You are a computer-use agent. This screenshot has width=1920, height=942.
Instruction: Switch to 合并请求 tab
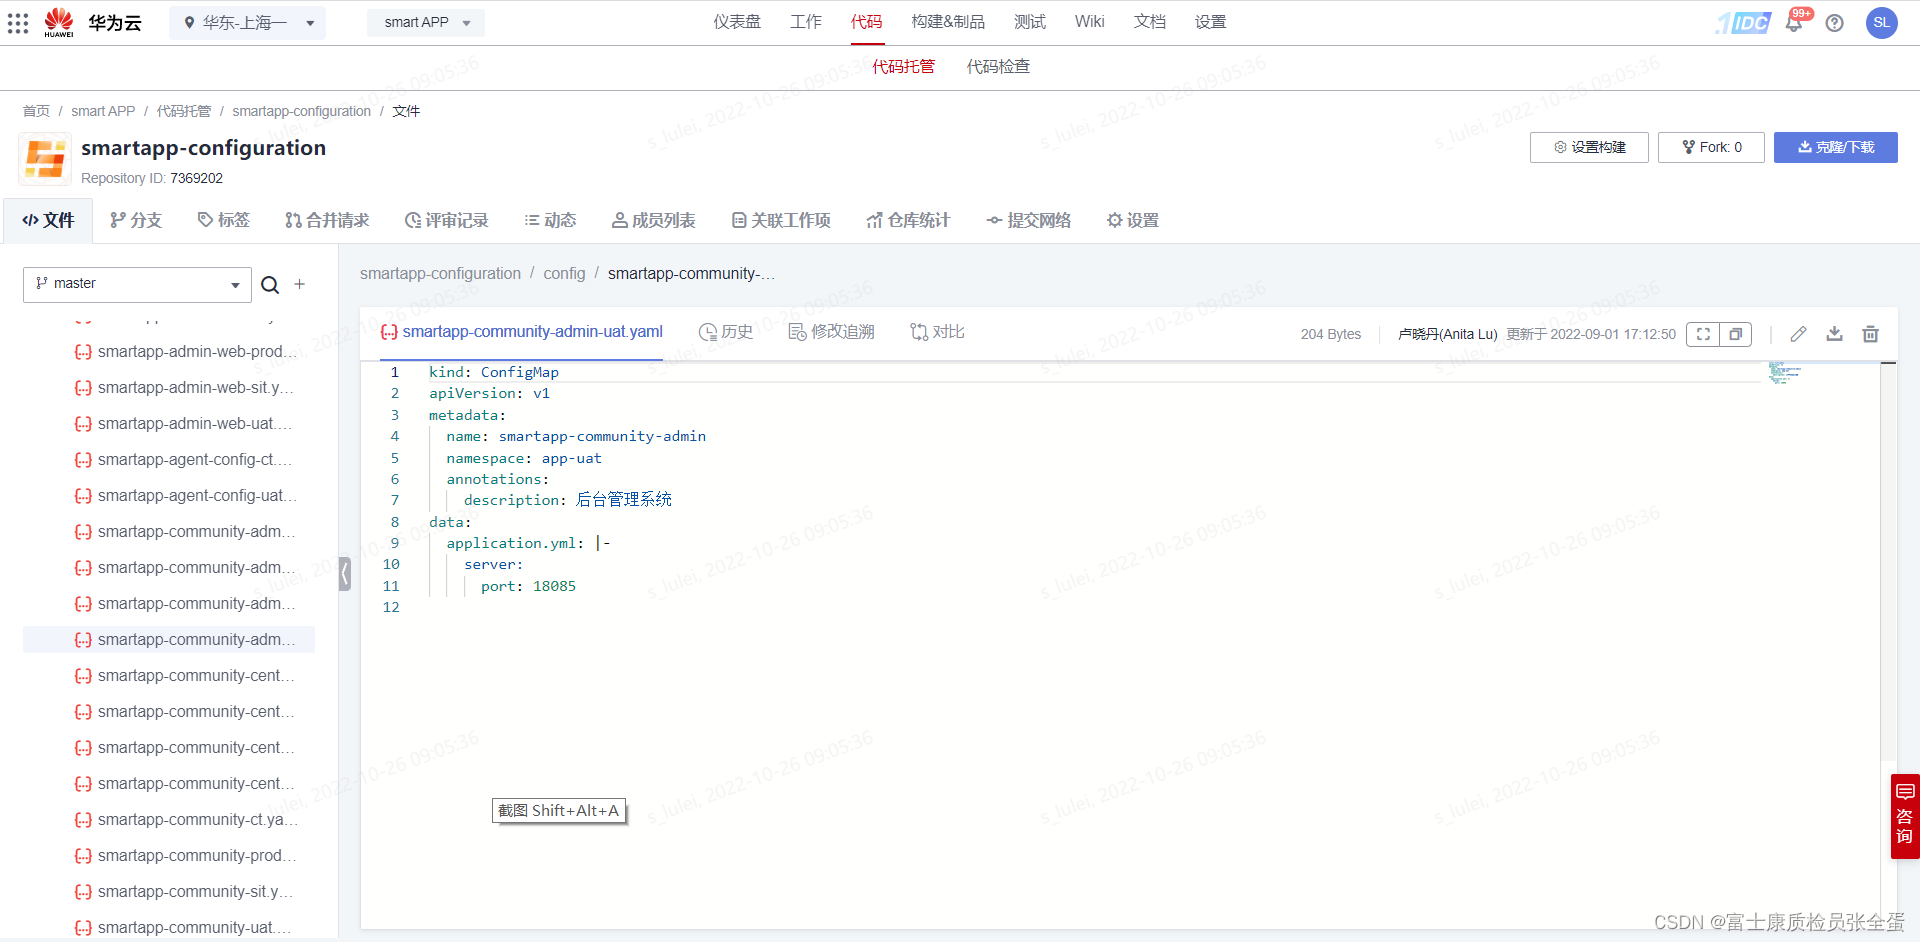click(x=327, y=220)
